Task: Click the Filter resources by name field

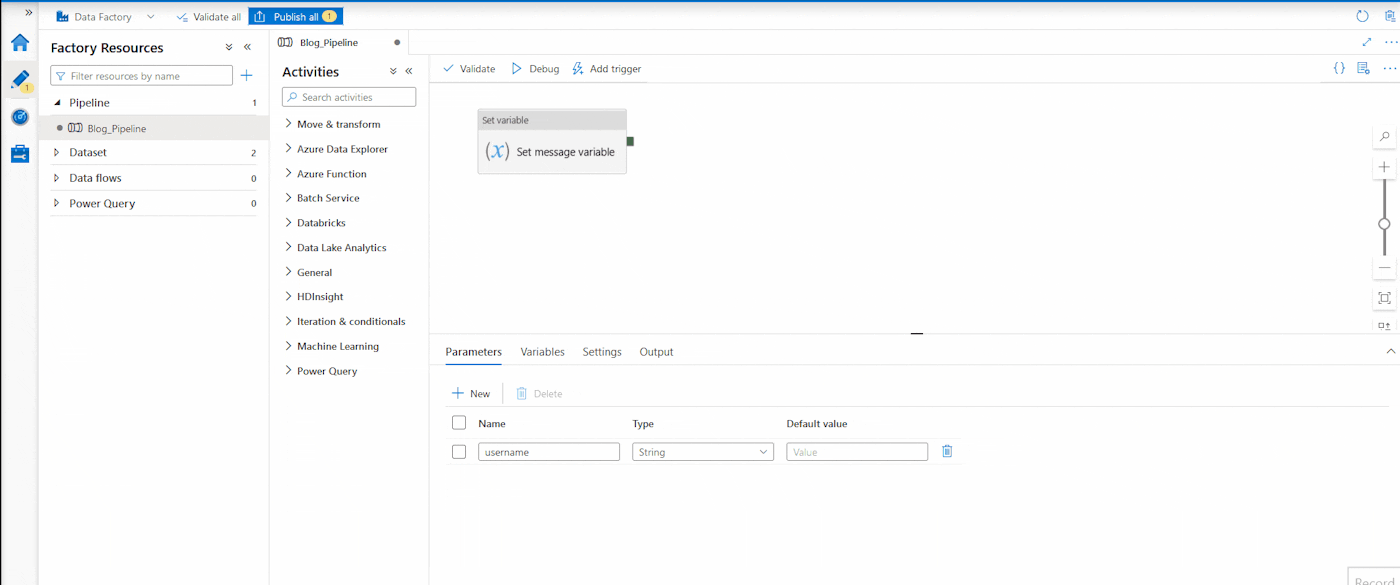Action: [142, 76]
